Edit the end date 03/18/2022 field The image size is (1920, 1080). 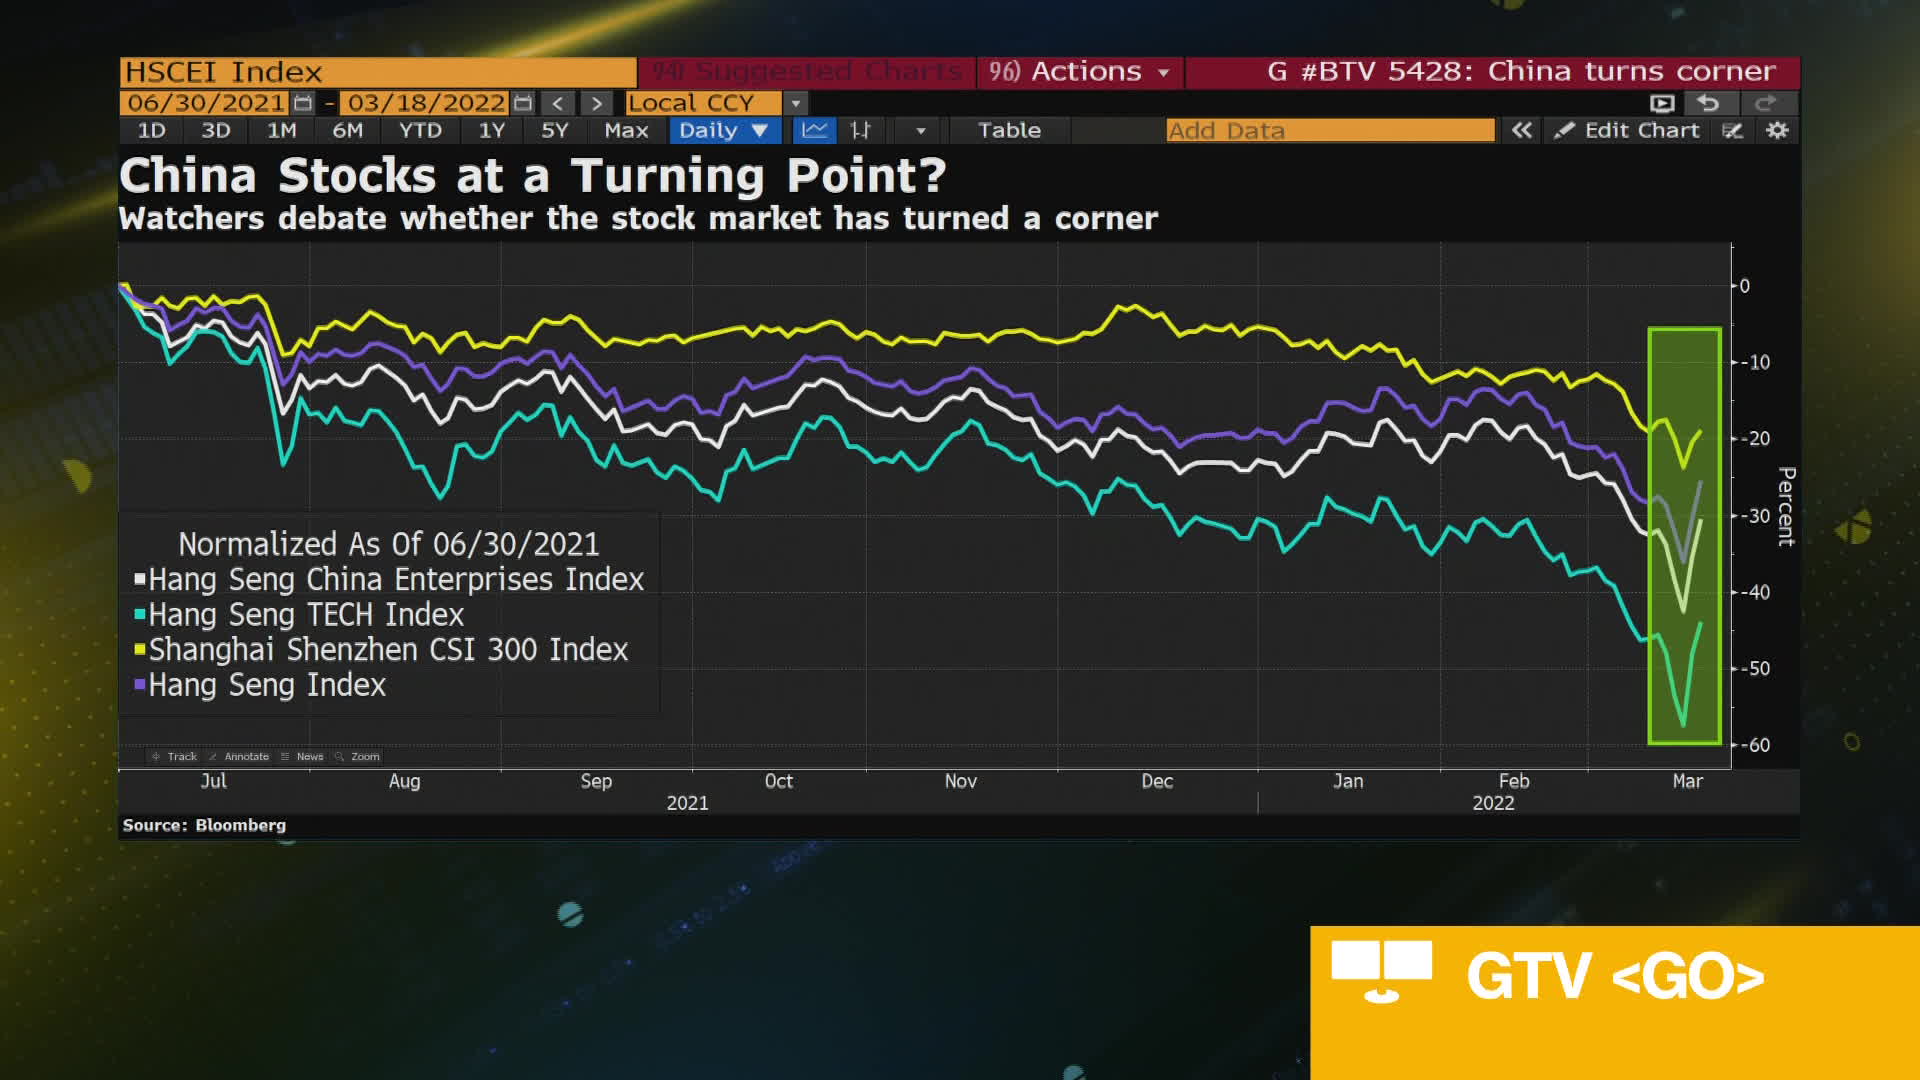[x=426, y=103]
